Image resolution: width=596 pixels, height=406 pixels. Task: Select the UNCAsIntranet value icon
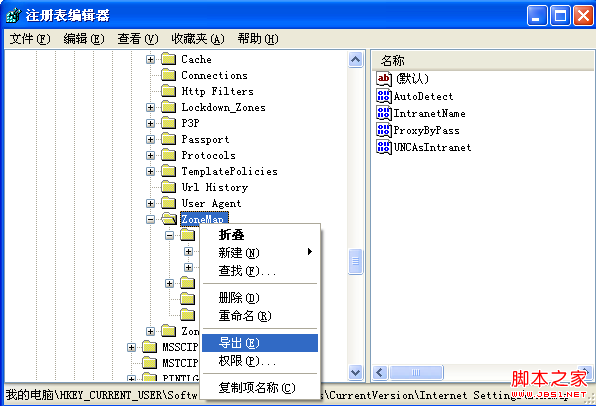[x=384, y=147]
